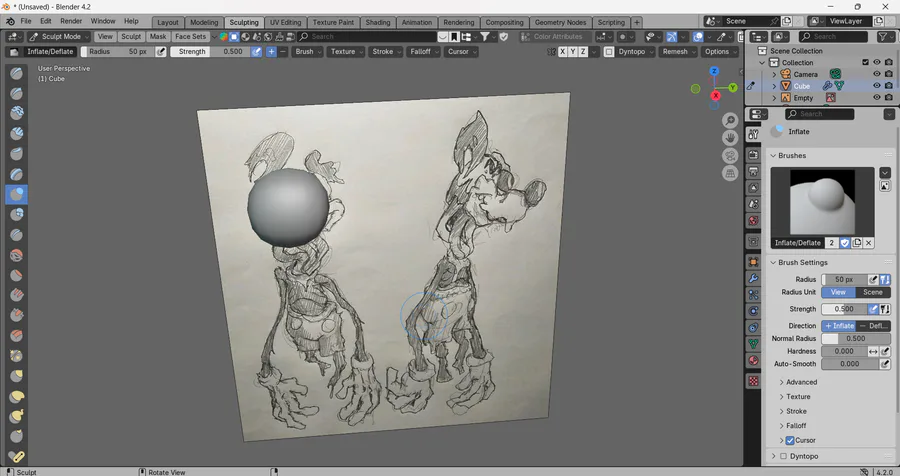Adjust the Strength slider in Brush Settings
Screen dimensions: 900x476
(844, 309)
